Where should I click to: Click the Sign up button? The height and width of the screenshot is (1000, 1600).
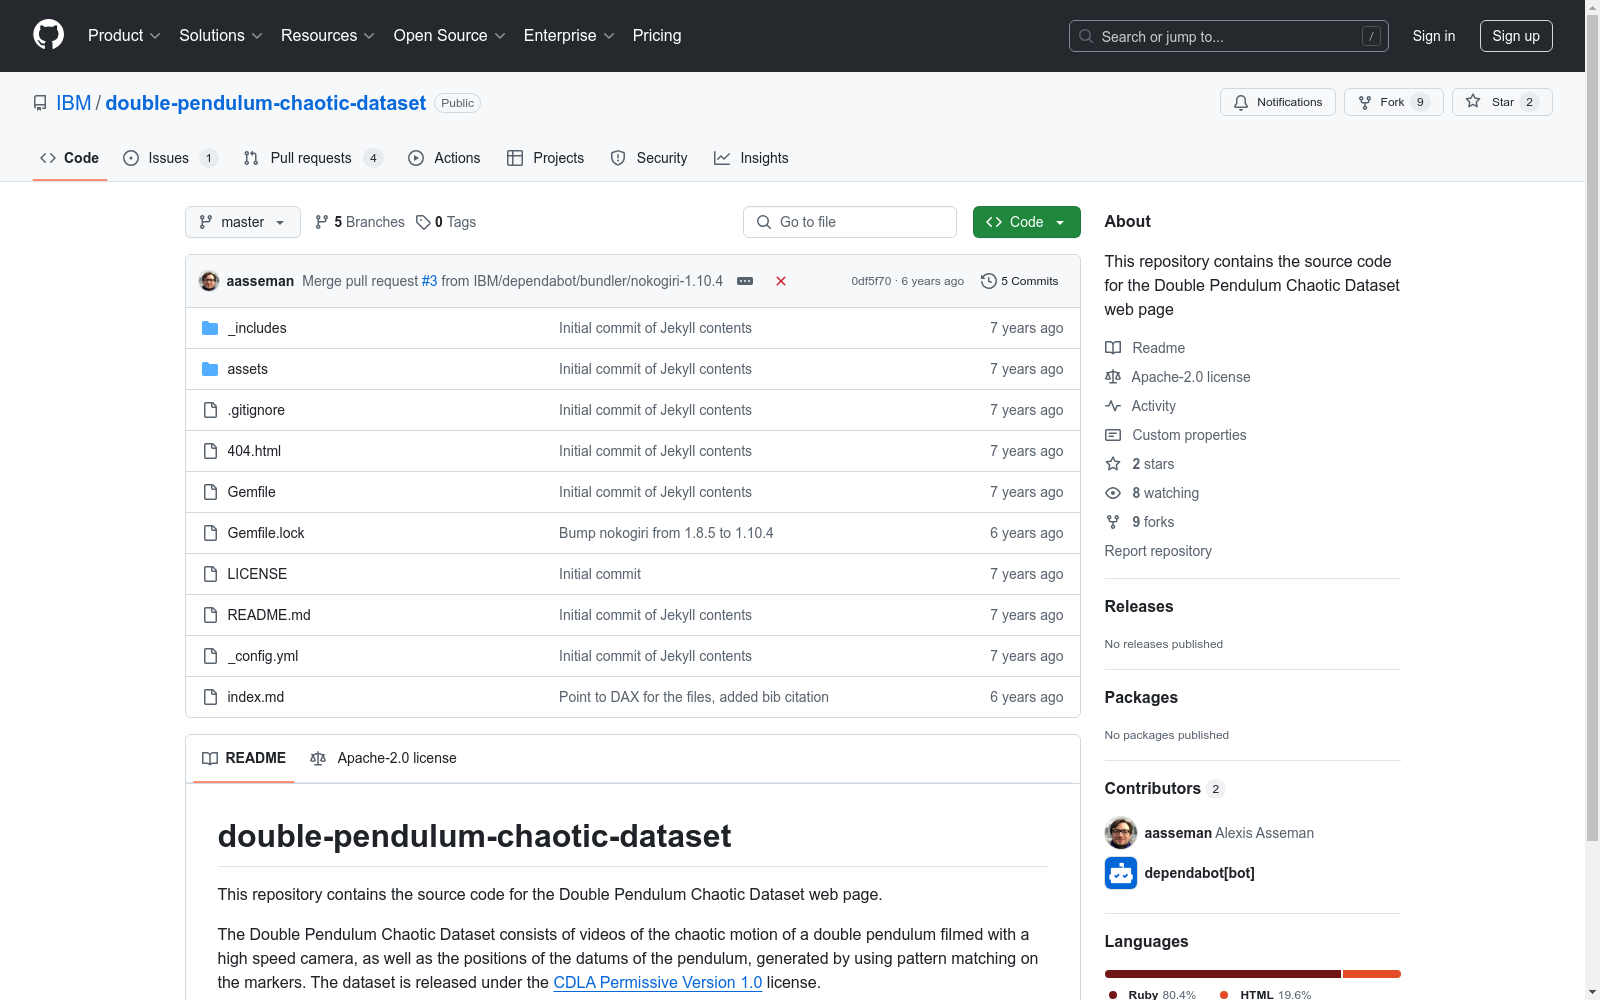click(1516, 36)
